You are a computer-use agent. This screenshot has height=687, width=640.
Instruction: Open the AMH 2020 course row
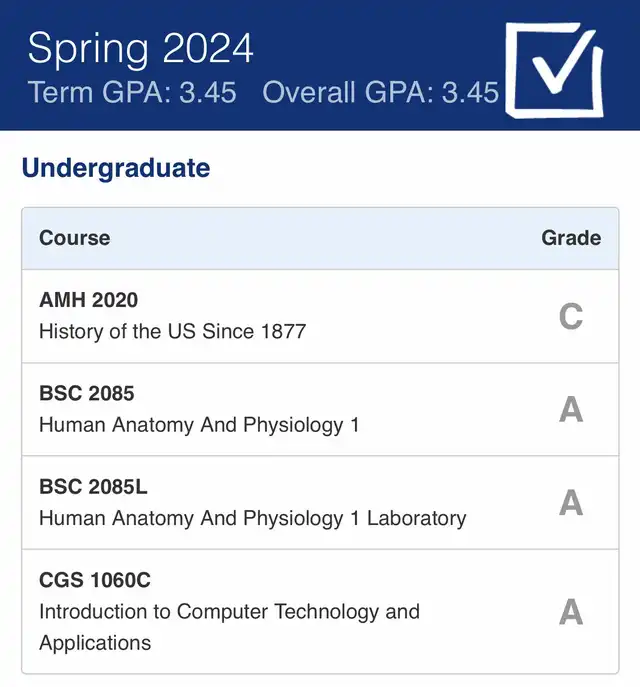320,316
